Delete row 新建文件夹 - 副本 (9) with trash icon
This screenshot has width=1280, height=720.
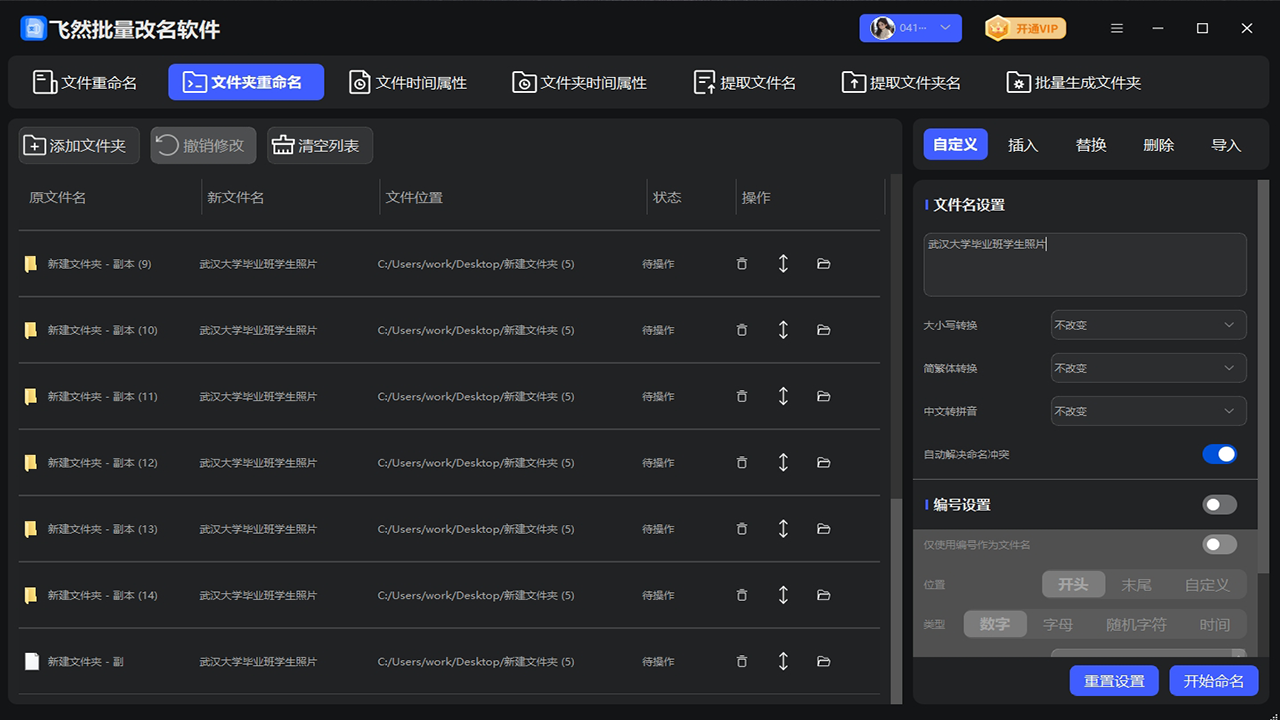tap(741, 263)
